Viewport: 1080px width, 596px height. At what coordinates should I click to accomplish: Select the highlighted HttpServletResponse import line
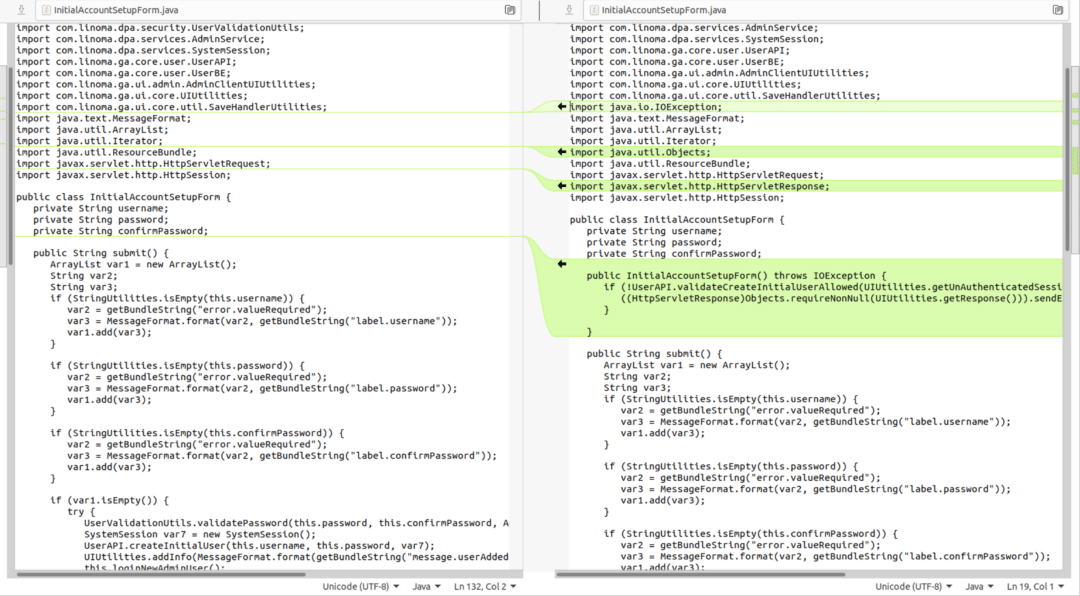700,186
